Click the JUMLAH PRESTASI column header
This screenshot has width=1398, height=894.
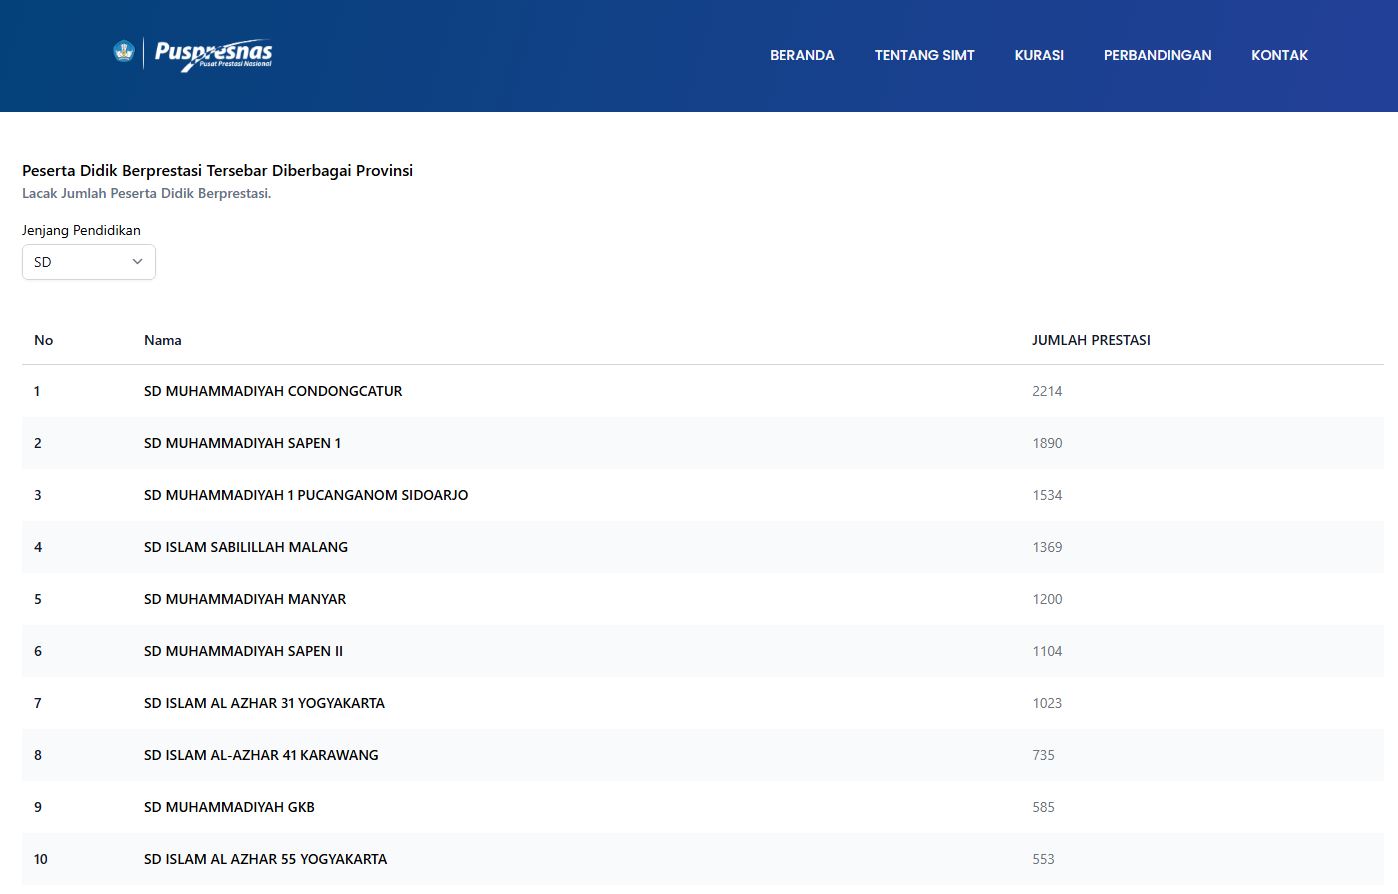[x=1091, y=340]
